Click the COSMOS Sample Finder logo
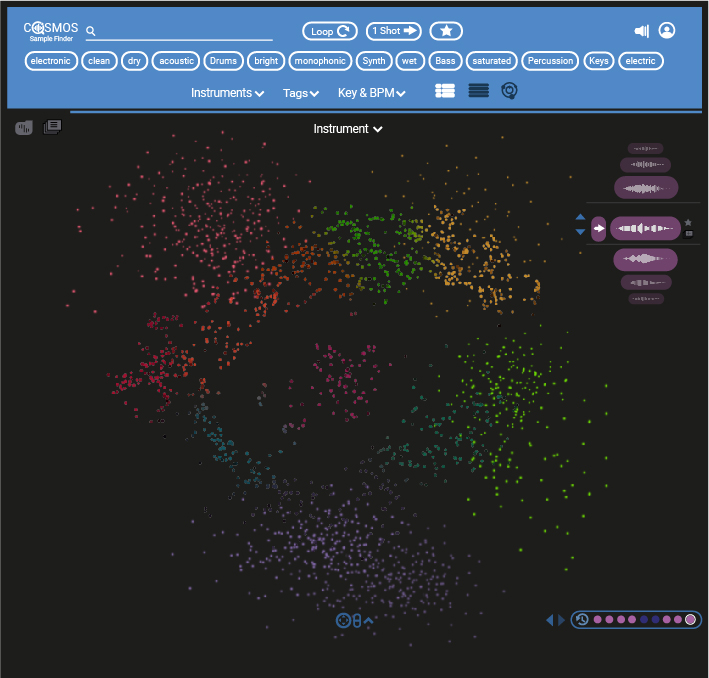Screen dimensions: 709x678 (x=51, y=31)
